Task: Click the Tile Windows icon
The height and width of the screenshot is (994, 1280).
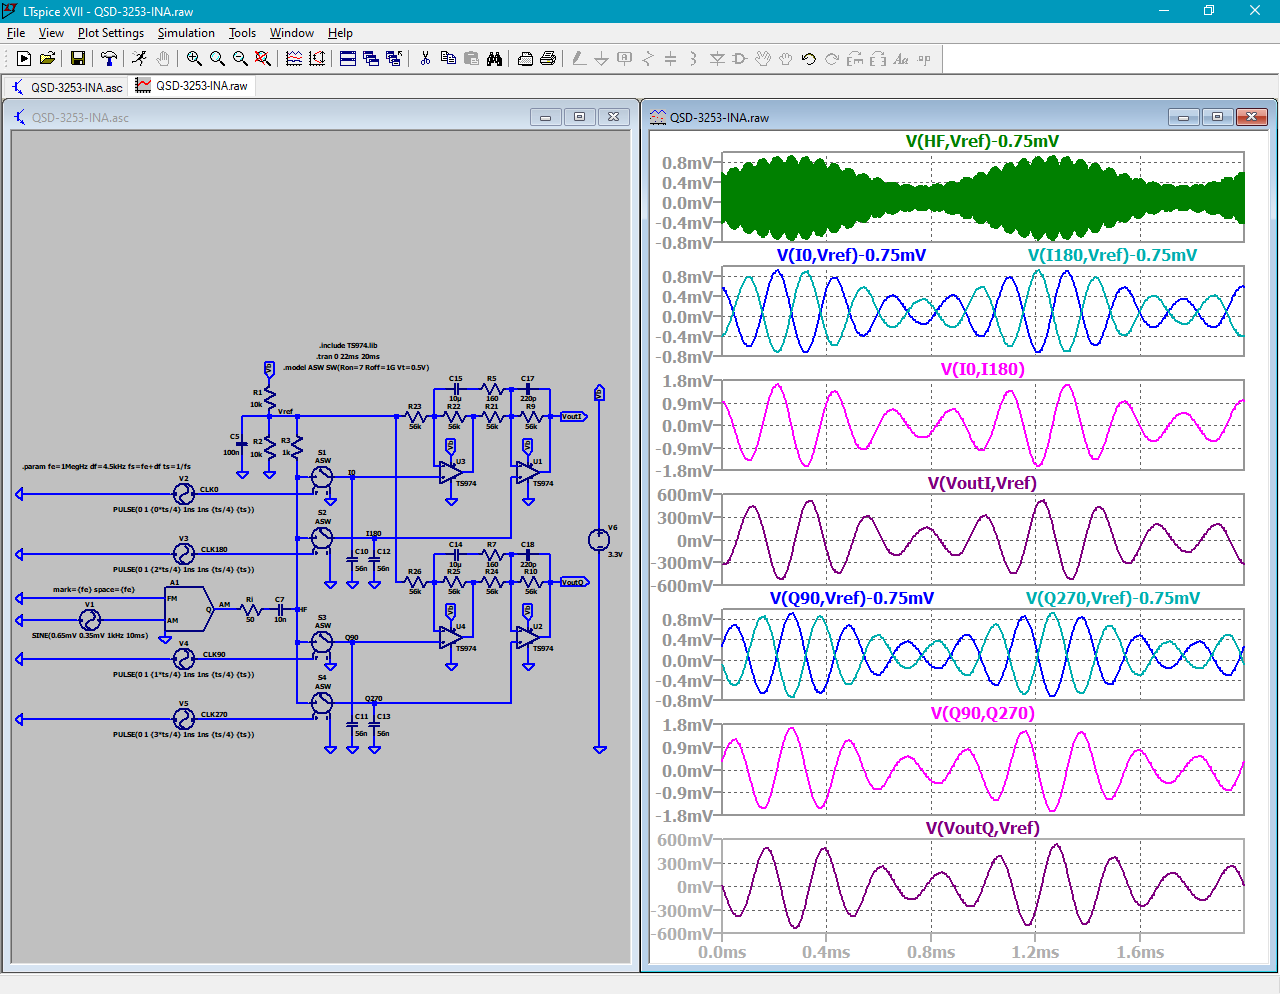Action: 348,59
